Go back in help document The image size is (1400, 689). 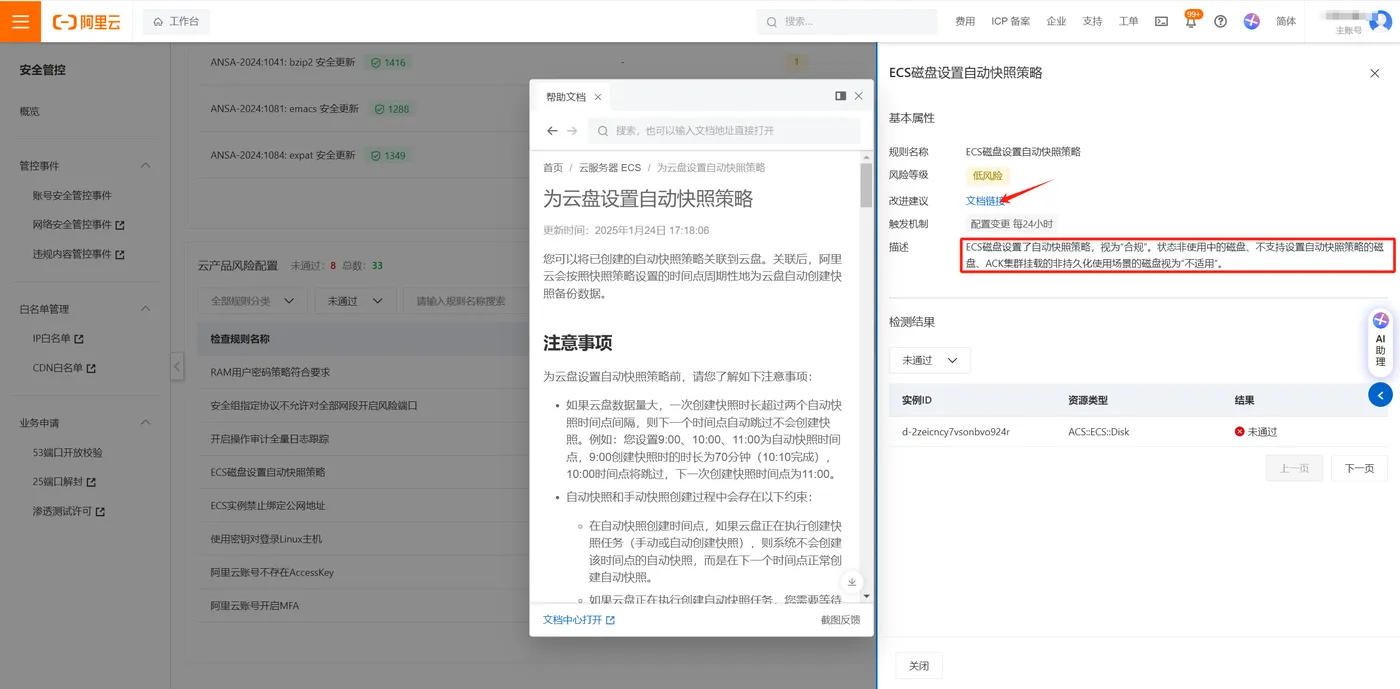[x=553, y=131]
